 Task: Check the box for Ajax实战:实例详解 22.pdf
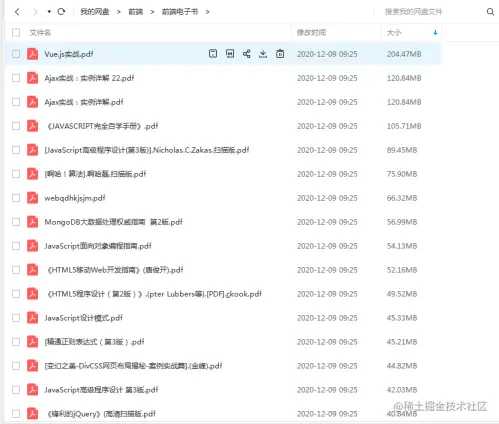click(x=16, y=78)
